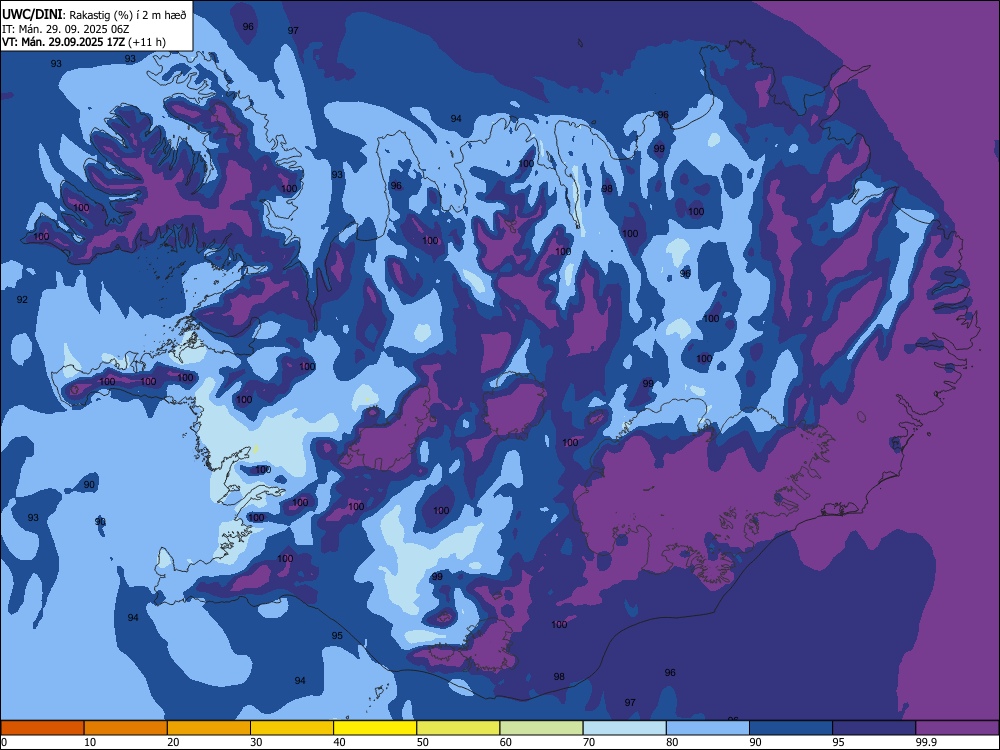Click the bright yellow 40–50 legend swatch

[x=375, y=728]
